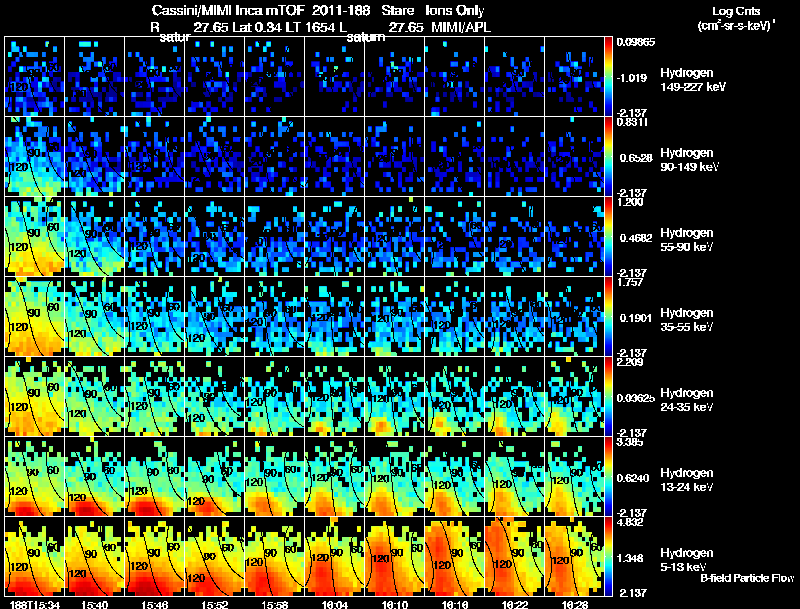
Task: Click the 'Lat 0.34' value in the header
Action: pyautogui.click(x=257, y=27)
